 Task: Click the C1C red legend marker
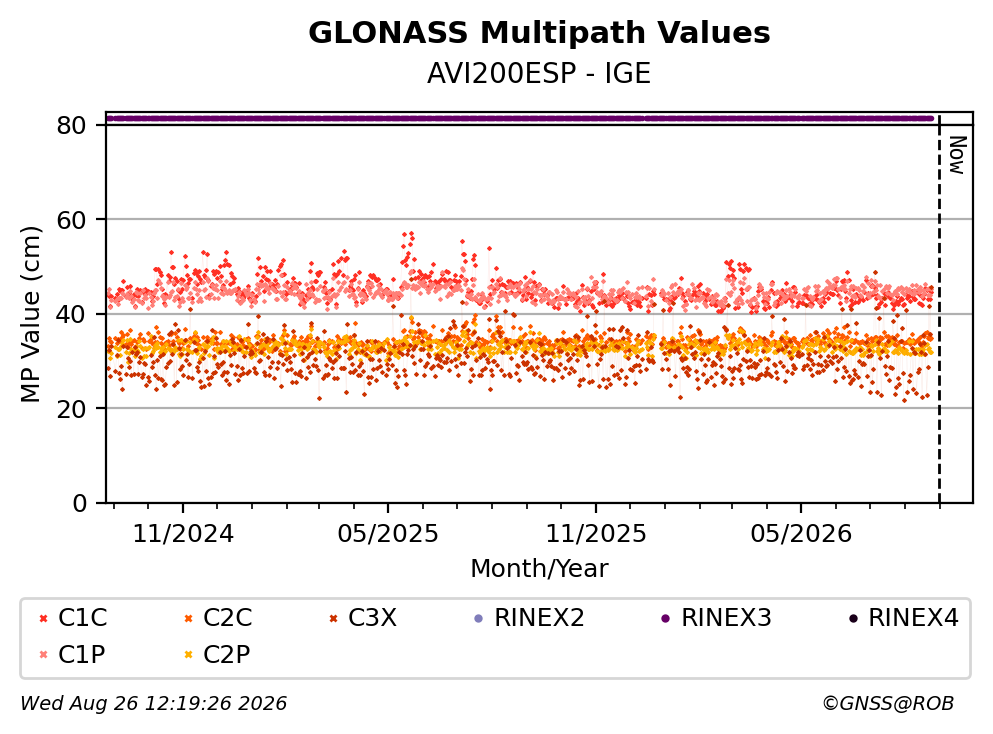[x=43, y=619]
